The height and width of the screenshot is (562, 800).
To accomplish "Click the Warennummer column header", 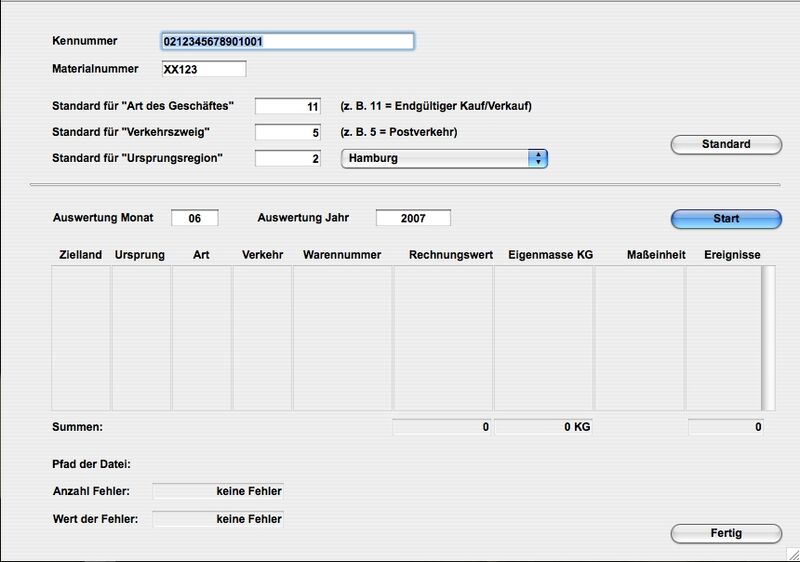I will [x=342, y=255].
